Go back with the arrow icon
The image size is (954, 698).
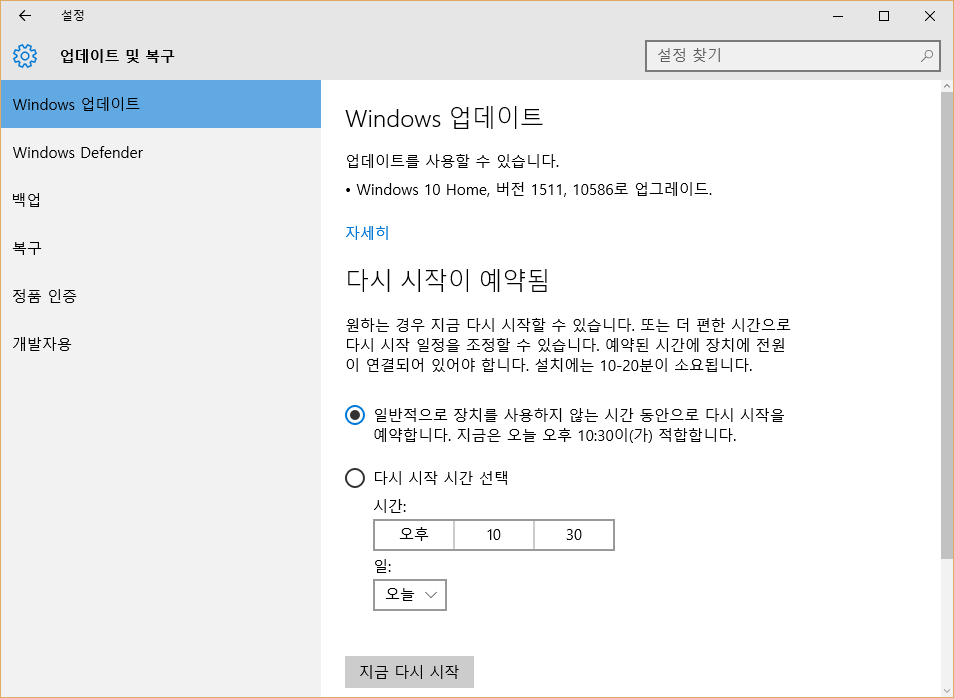pyautogui.click(x=24, y=16)
